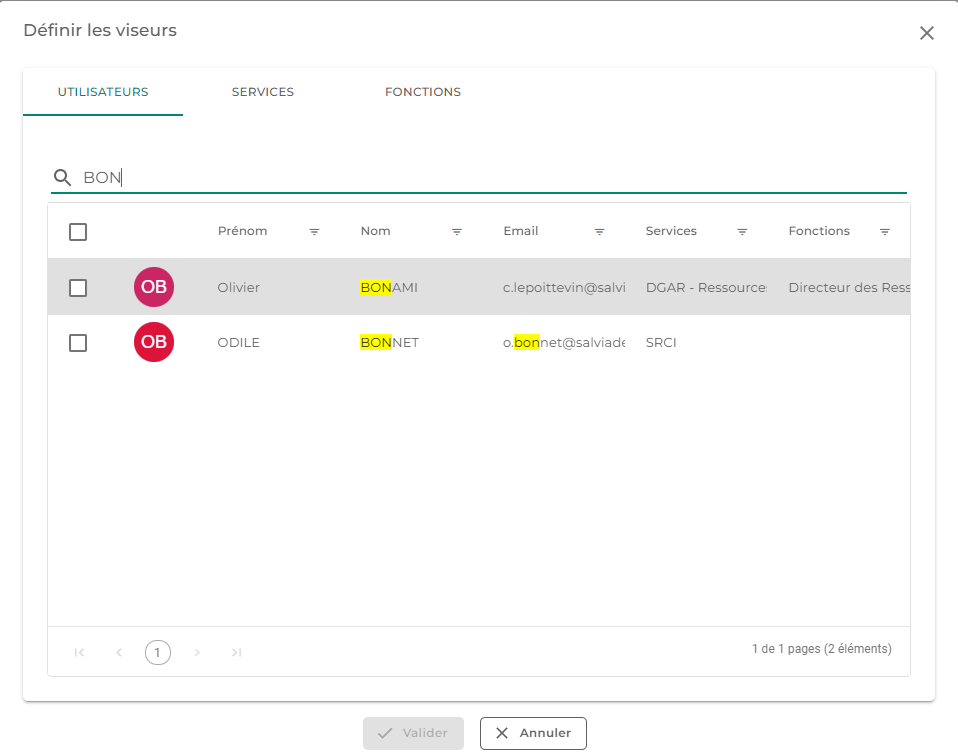The width and height of the screenshot is (958, 754).
Task: Open the Nom column filter icon
Action: [456, 232]
